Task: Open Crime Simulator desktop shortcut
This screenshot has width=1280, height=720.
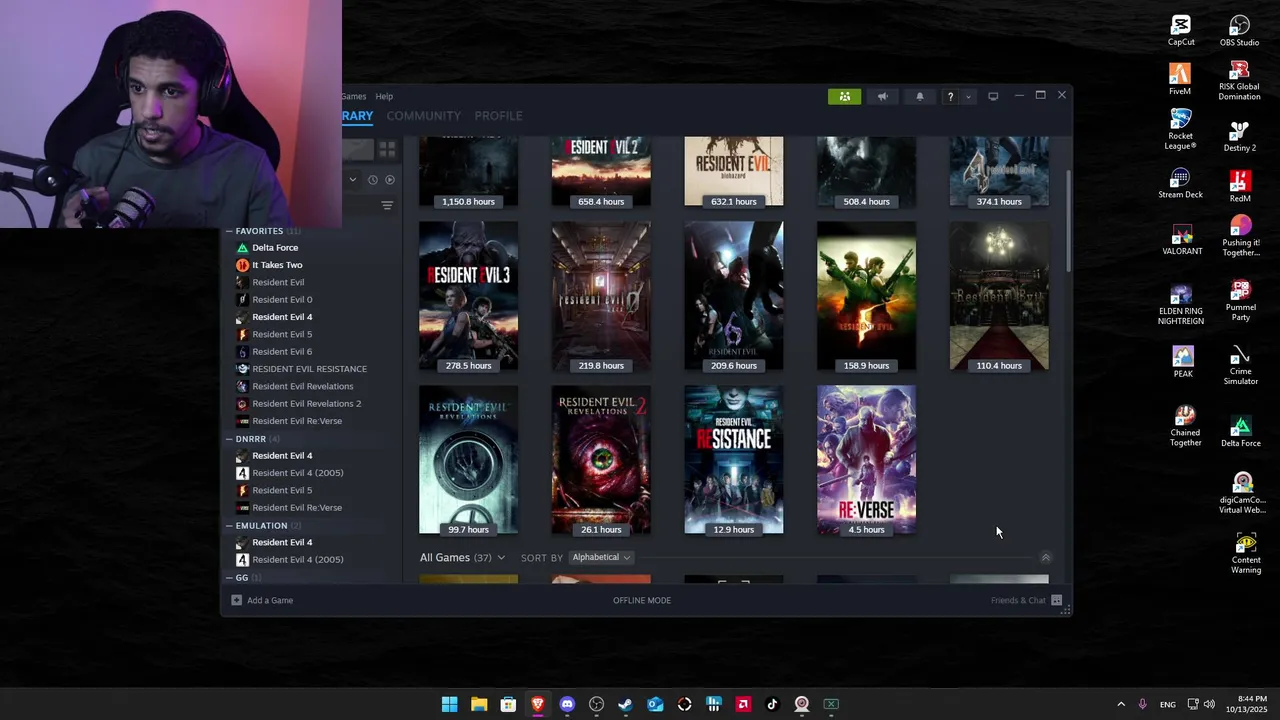Action: [1240, 366]
